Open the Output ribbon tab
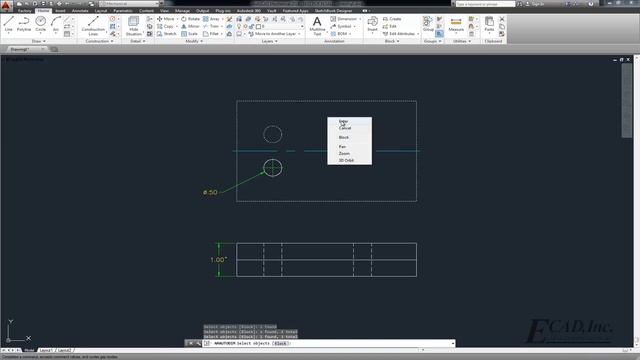This screenshot has height=360, width=640. [x=202, y=11]
